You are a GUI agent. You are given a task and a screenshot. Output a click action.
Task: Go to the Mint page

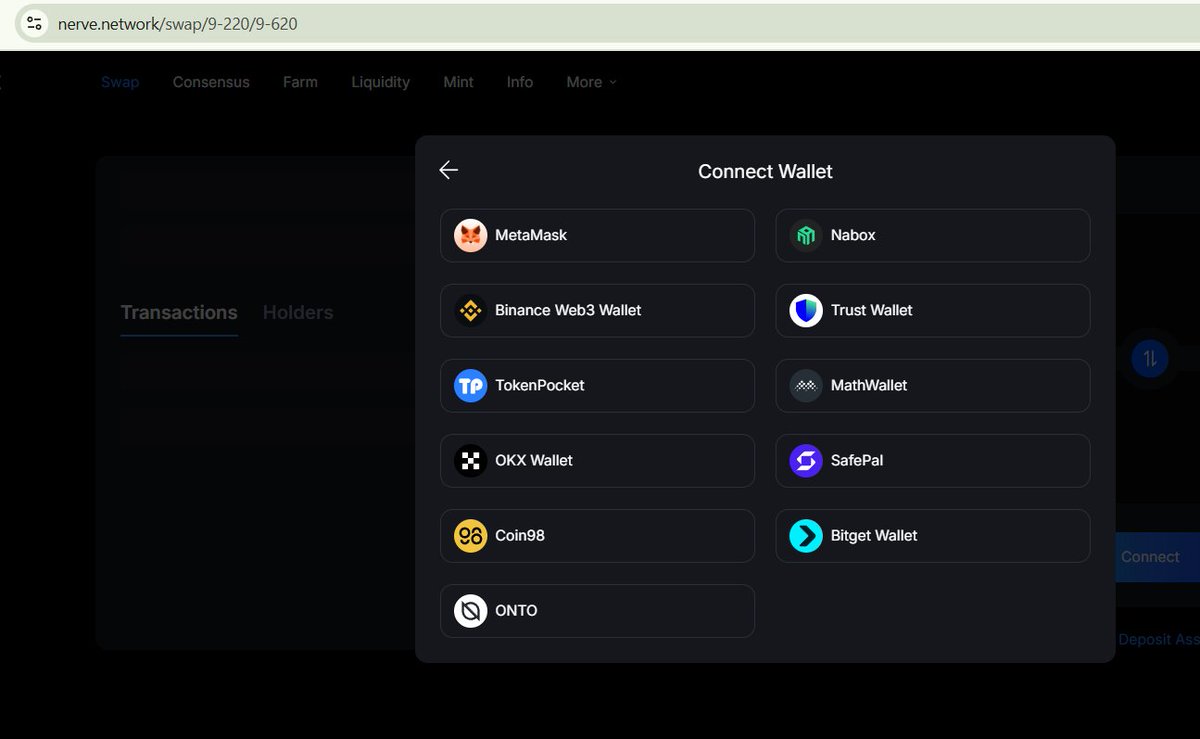point(458,82)
